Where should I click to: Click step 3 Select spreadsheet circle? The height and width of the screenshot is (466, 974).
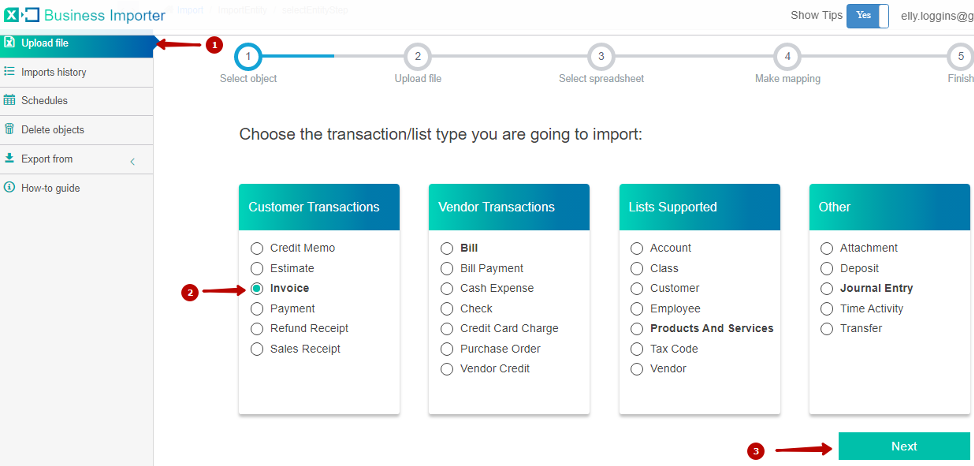601,57
